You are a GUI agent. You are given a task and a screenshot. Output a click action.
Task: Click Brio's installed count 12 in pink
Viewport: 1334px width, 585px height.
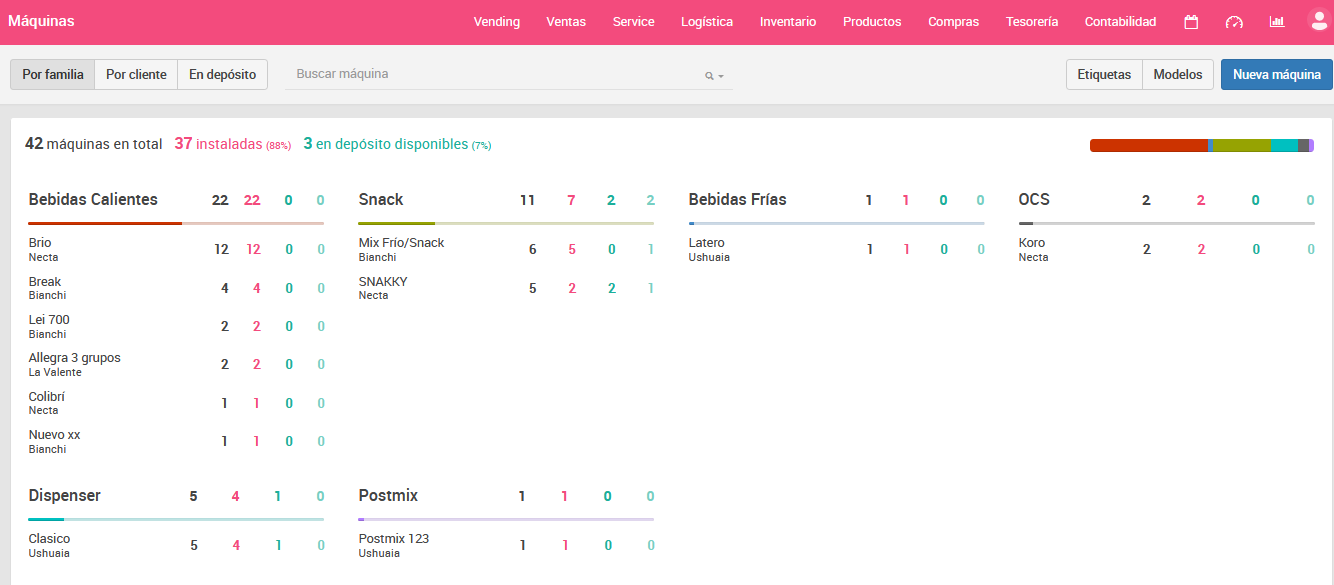[253, 250]
